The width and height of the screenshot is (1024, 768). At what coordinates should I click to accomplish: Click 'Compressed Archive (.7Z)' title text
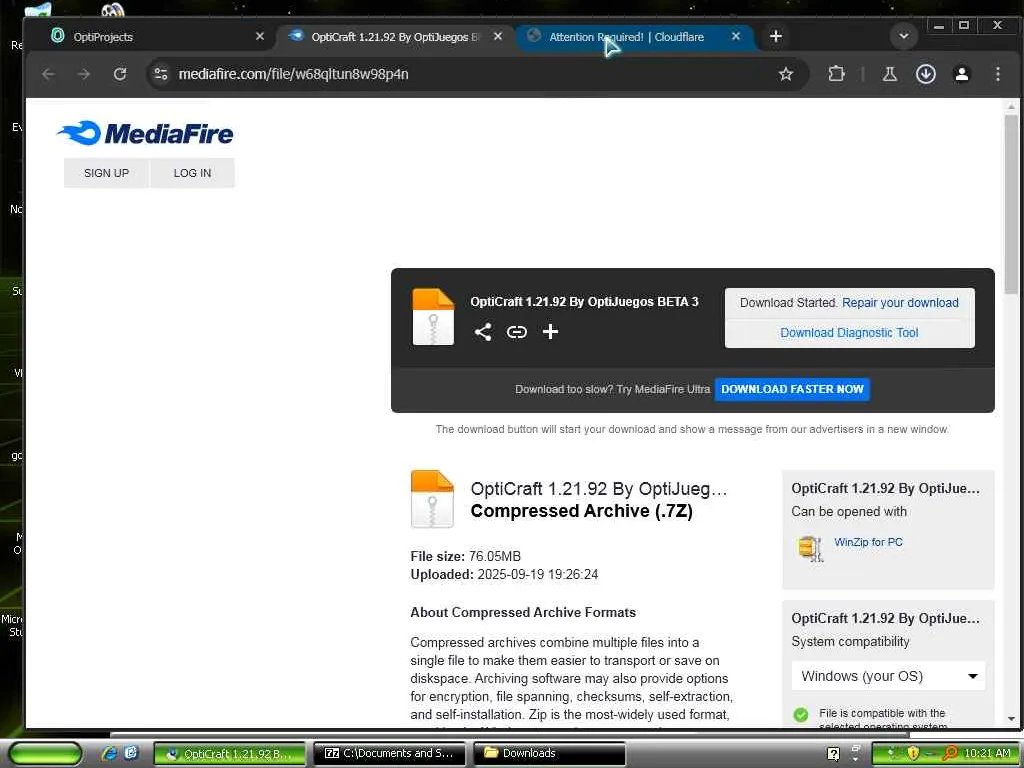(582, 511)
